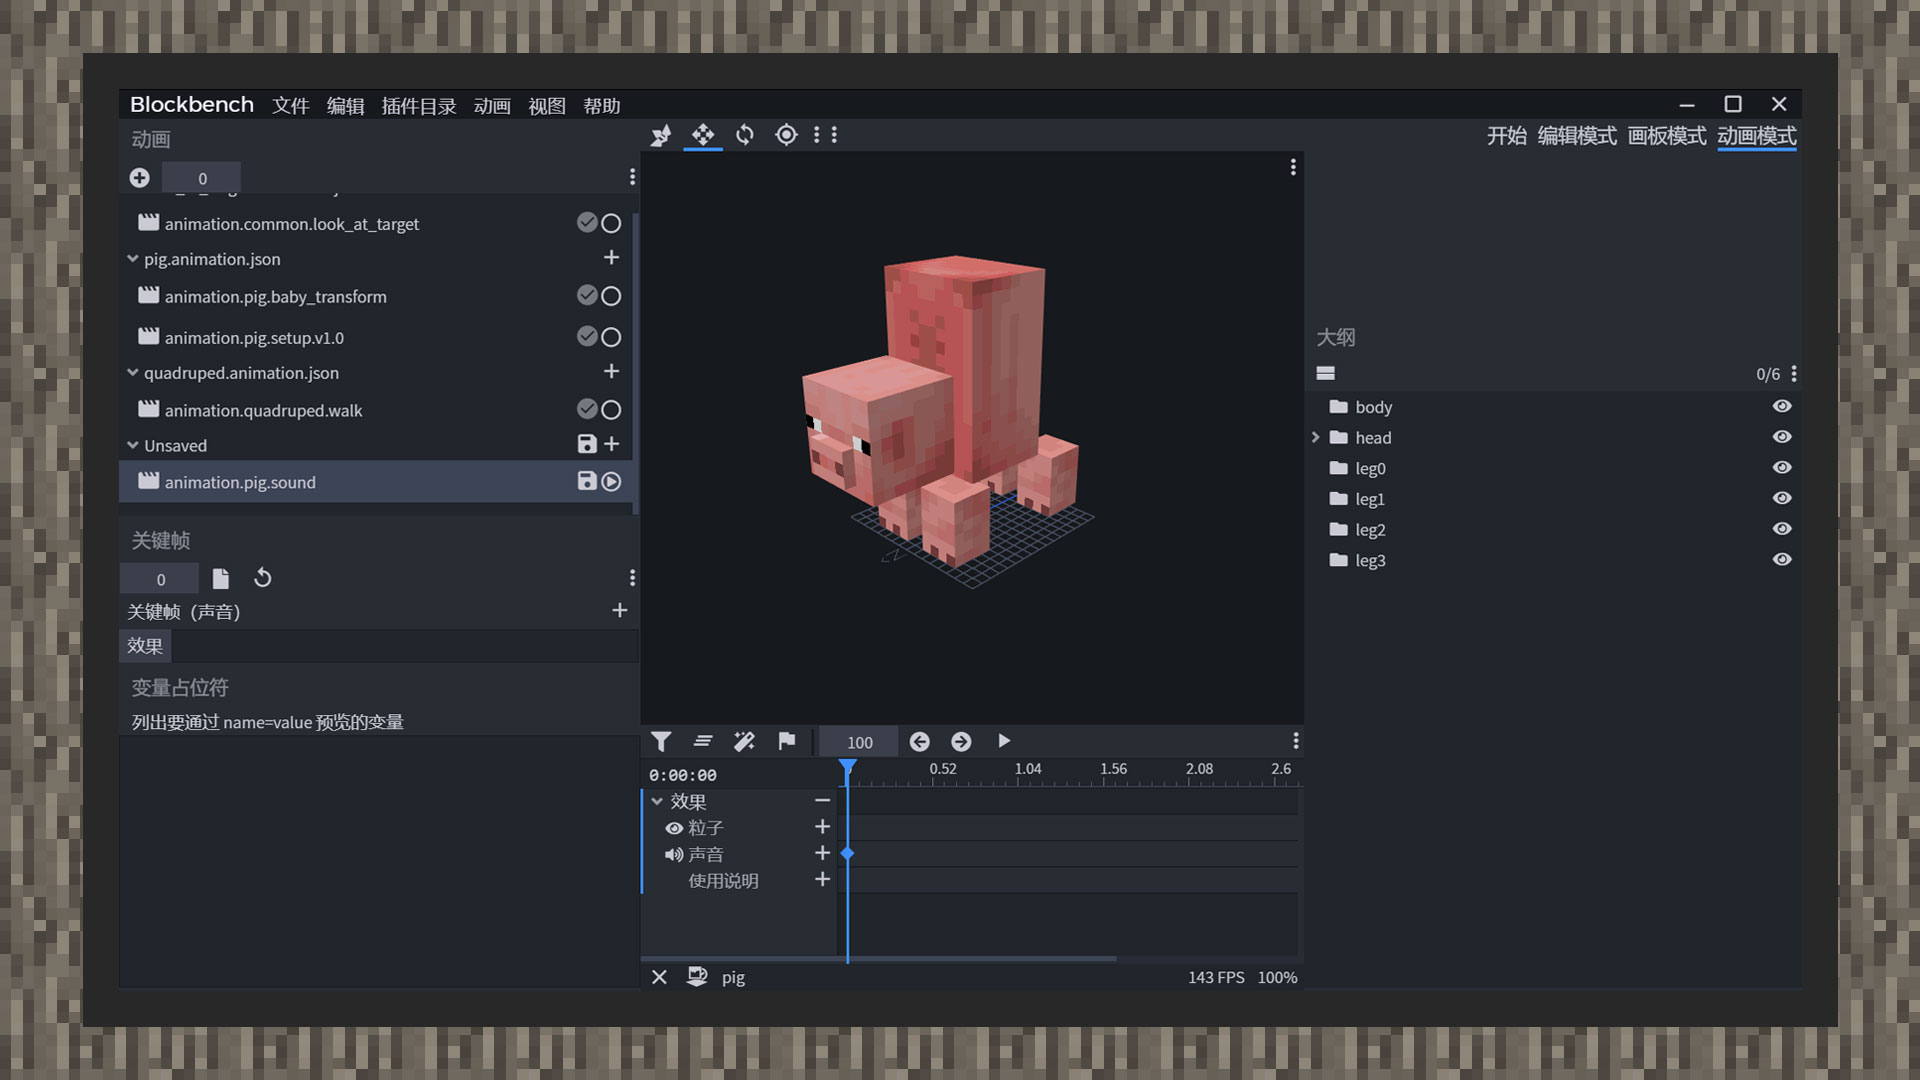Hide the head group
The image size is (1920, 1080).
tap(1782, 437)
